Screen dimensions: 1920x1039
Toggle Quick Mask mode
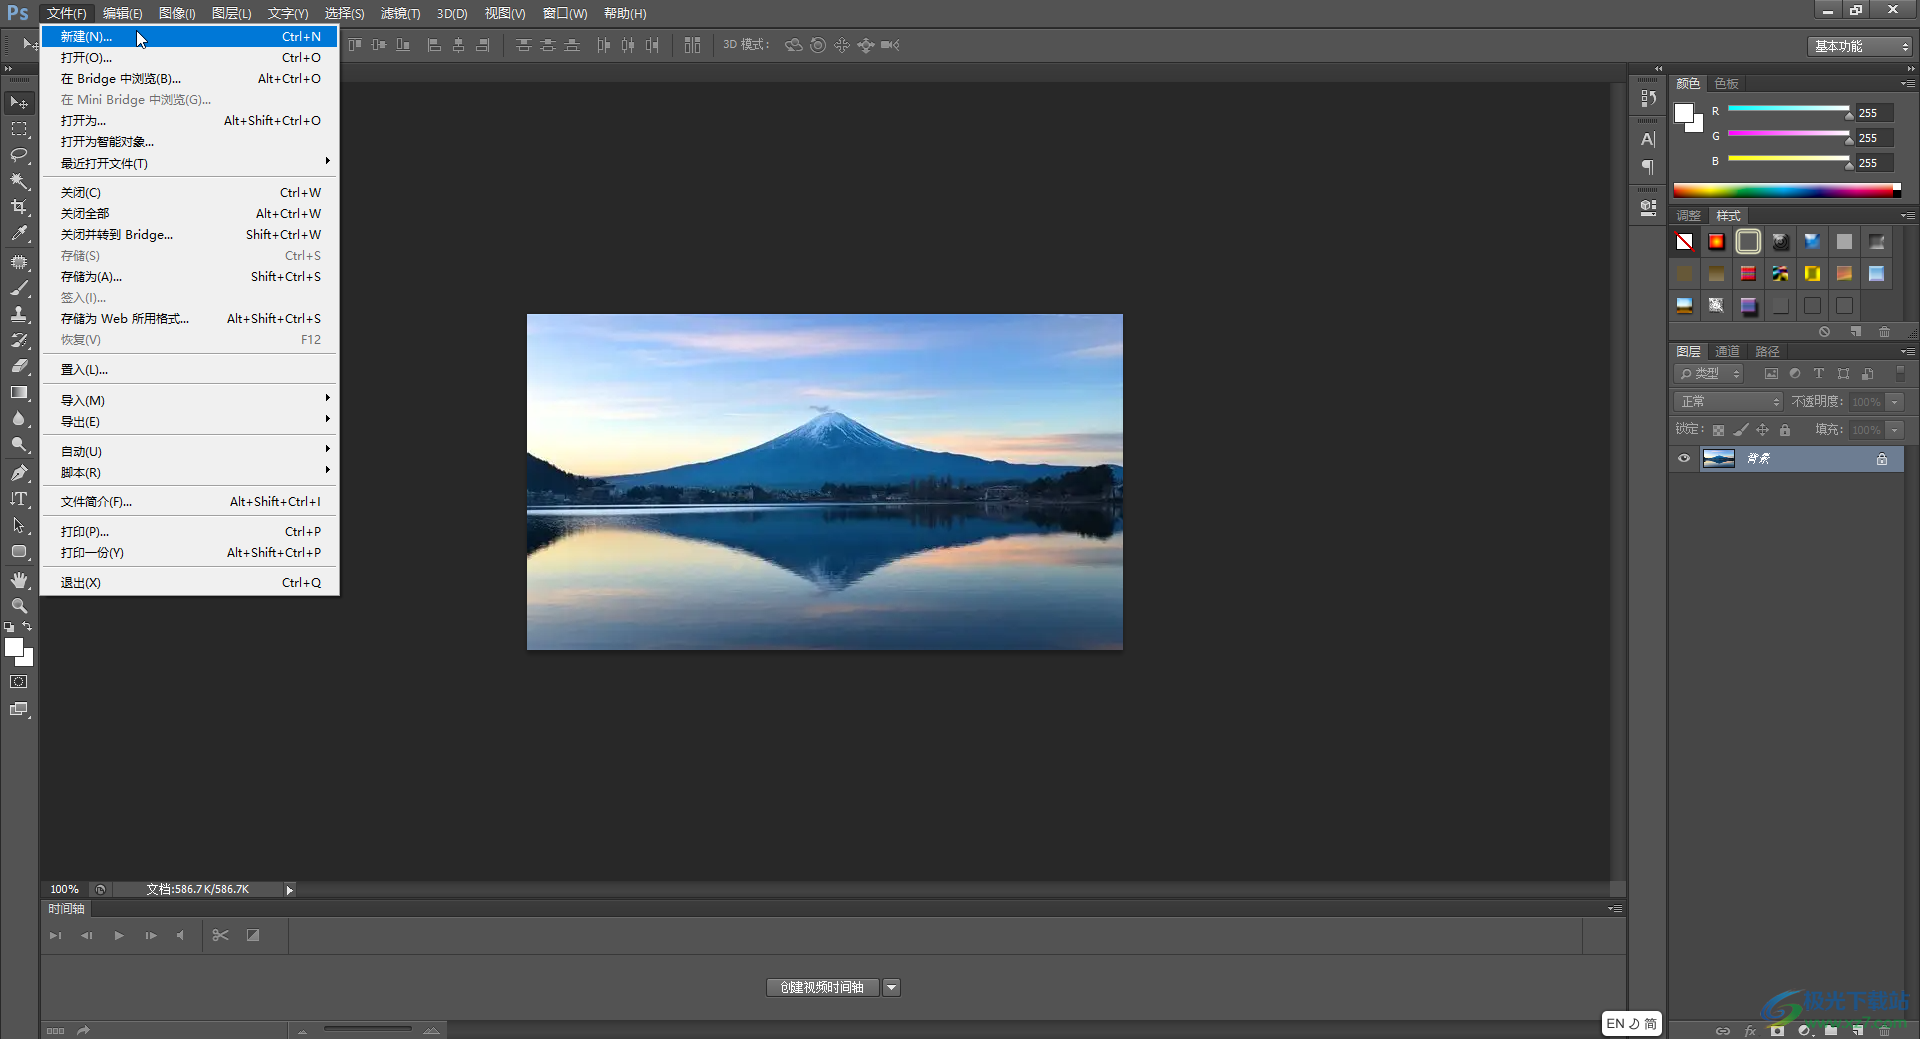(x=19, y=682)
